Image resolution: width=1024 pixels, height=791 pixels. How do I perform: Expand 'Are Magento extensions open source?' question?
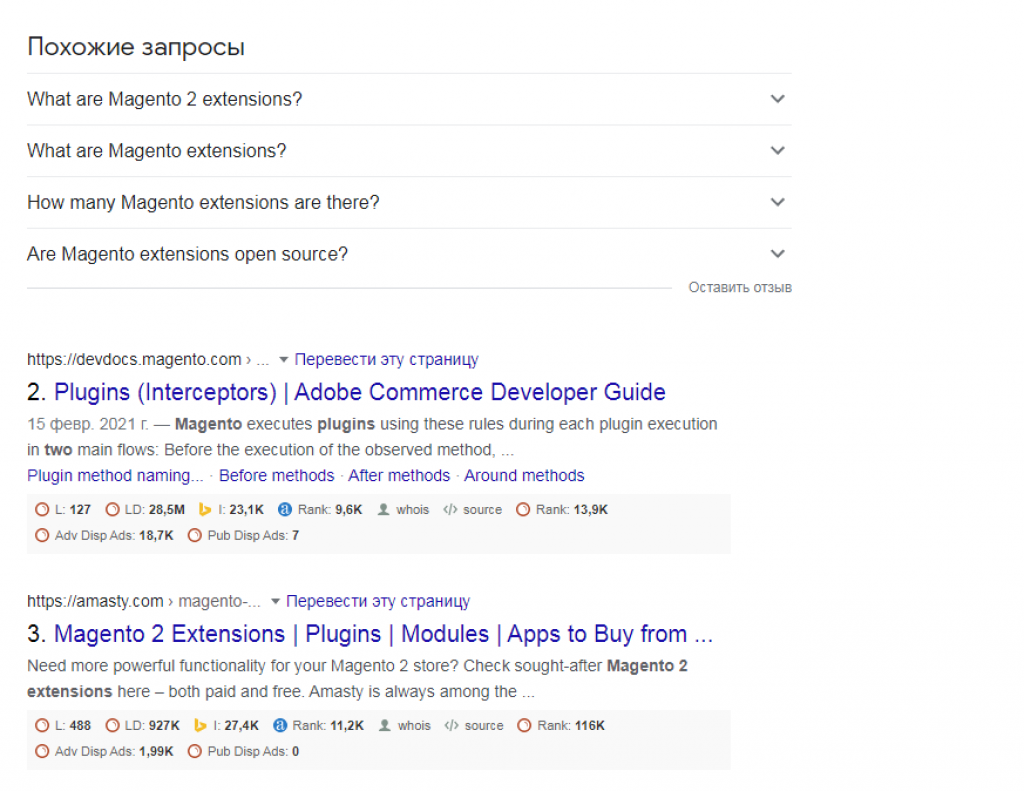[x=777, y=254]
